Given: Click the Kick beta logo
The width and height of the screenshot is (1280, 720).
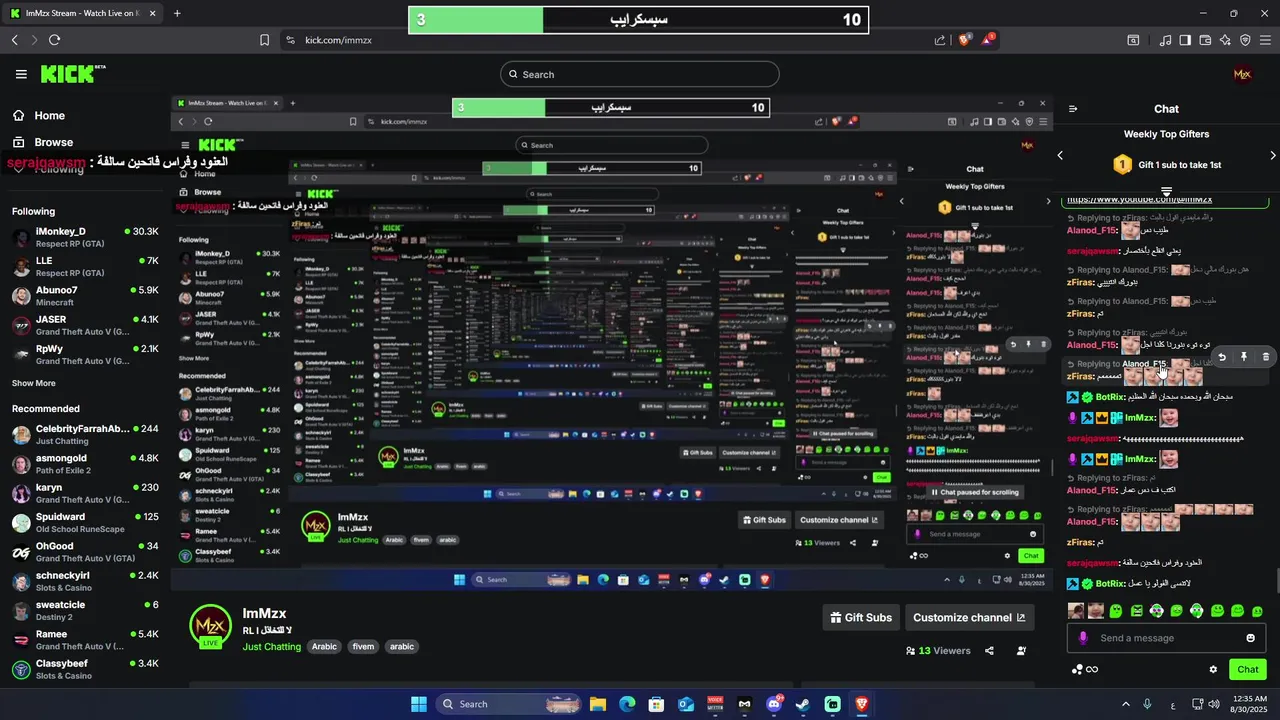Looking at the screenshot, I should point(72,74).
